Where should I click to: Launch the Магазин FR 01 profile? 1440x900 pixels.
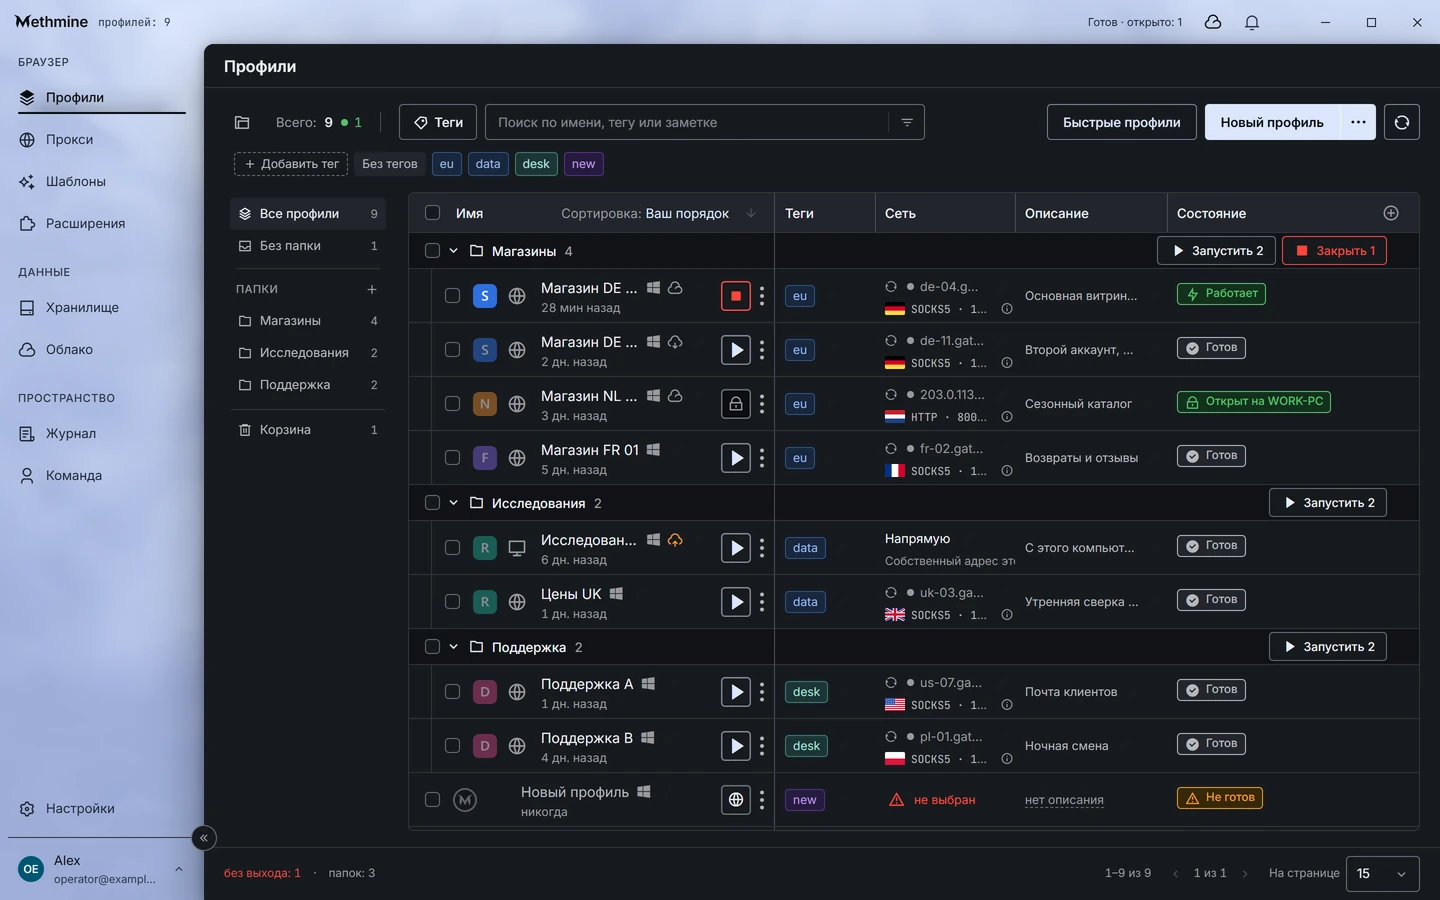[736, 458]
